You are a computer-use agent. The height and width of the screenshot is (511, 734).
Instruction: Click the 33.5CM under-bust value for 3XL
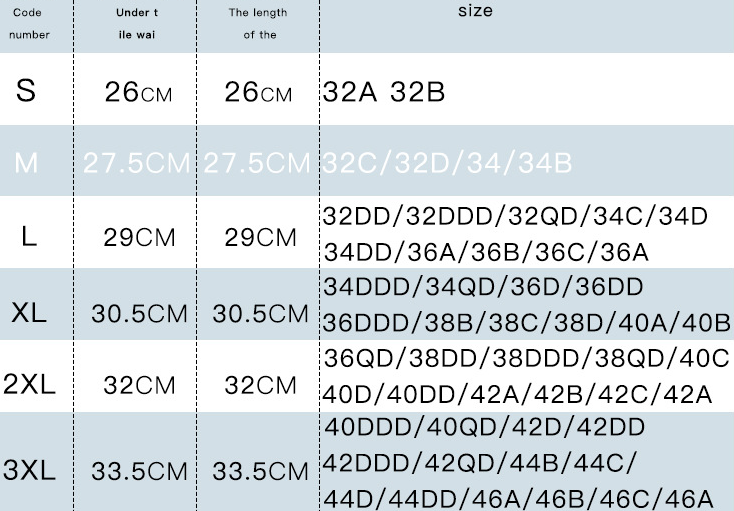139,471
